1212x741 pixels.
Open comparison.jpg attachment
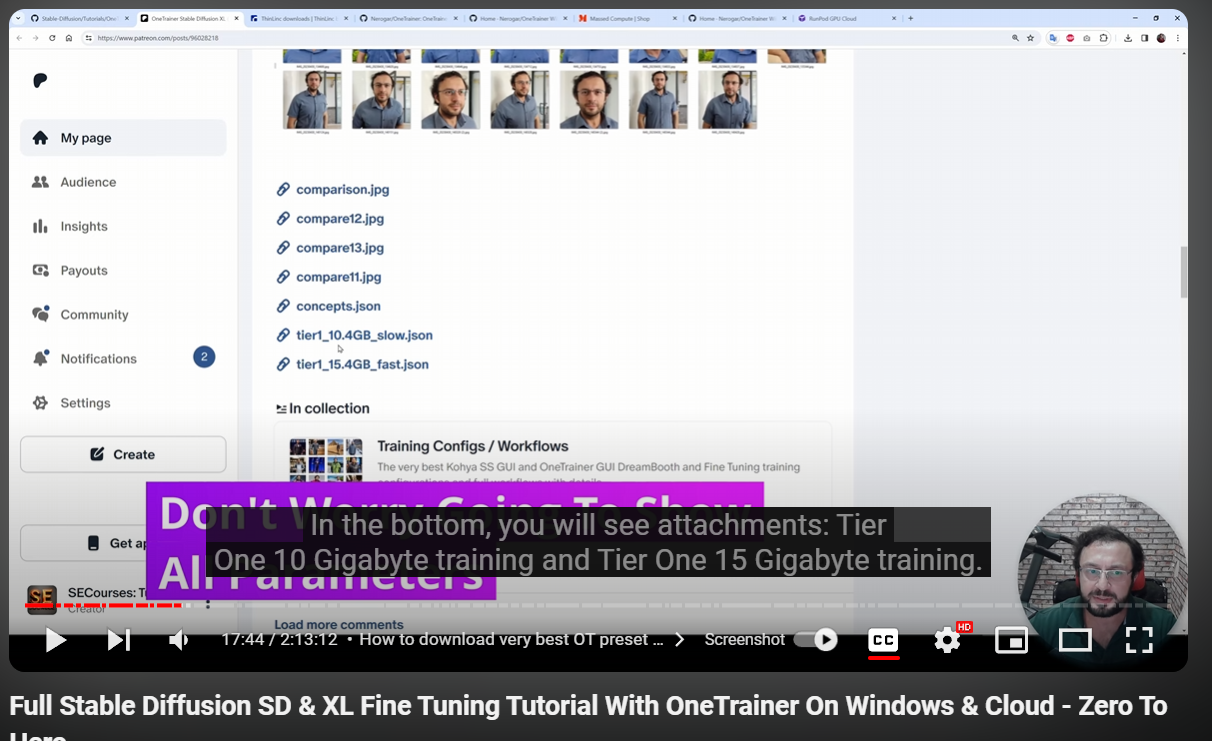coord(342,189)
